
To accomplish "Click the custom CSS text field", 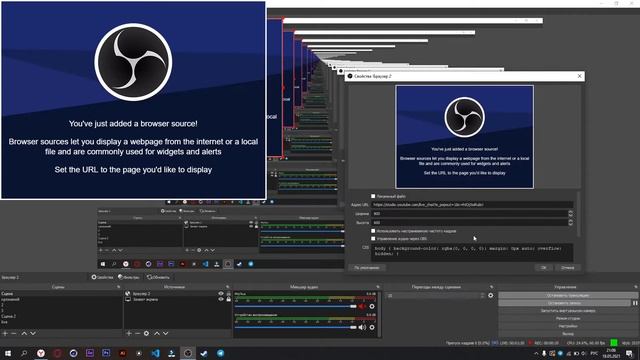I will (x=472, y=253).
